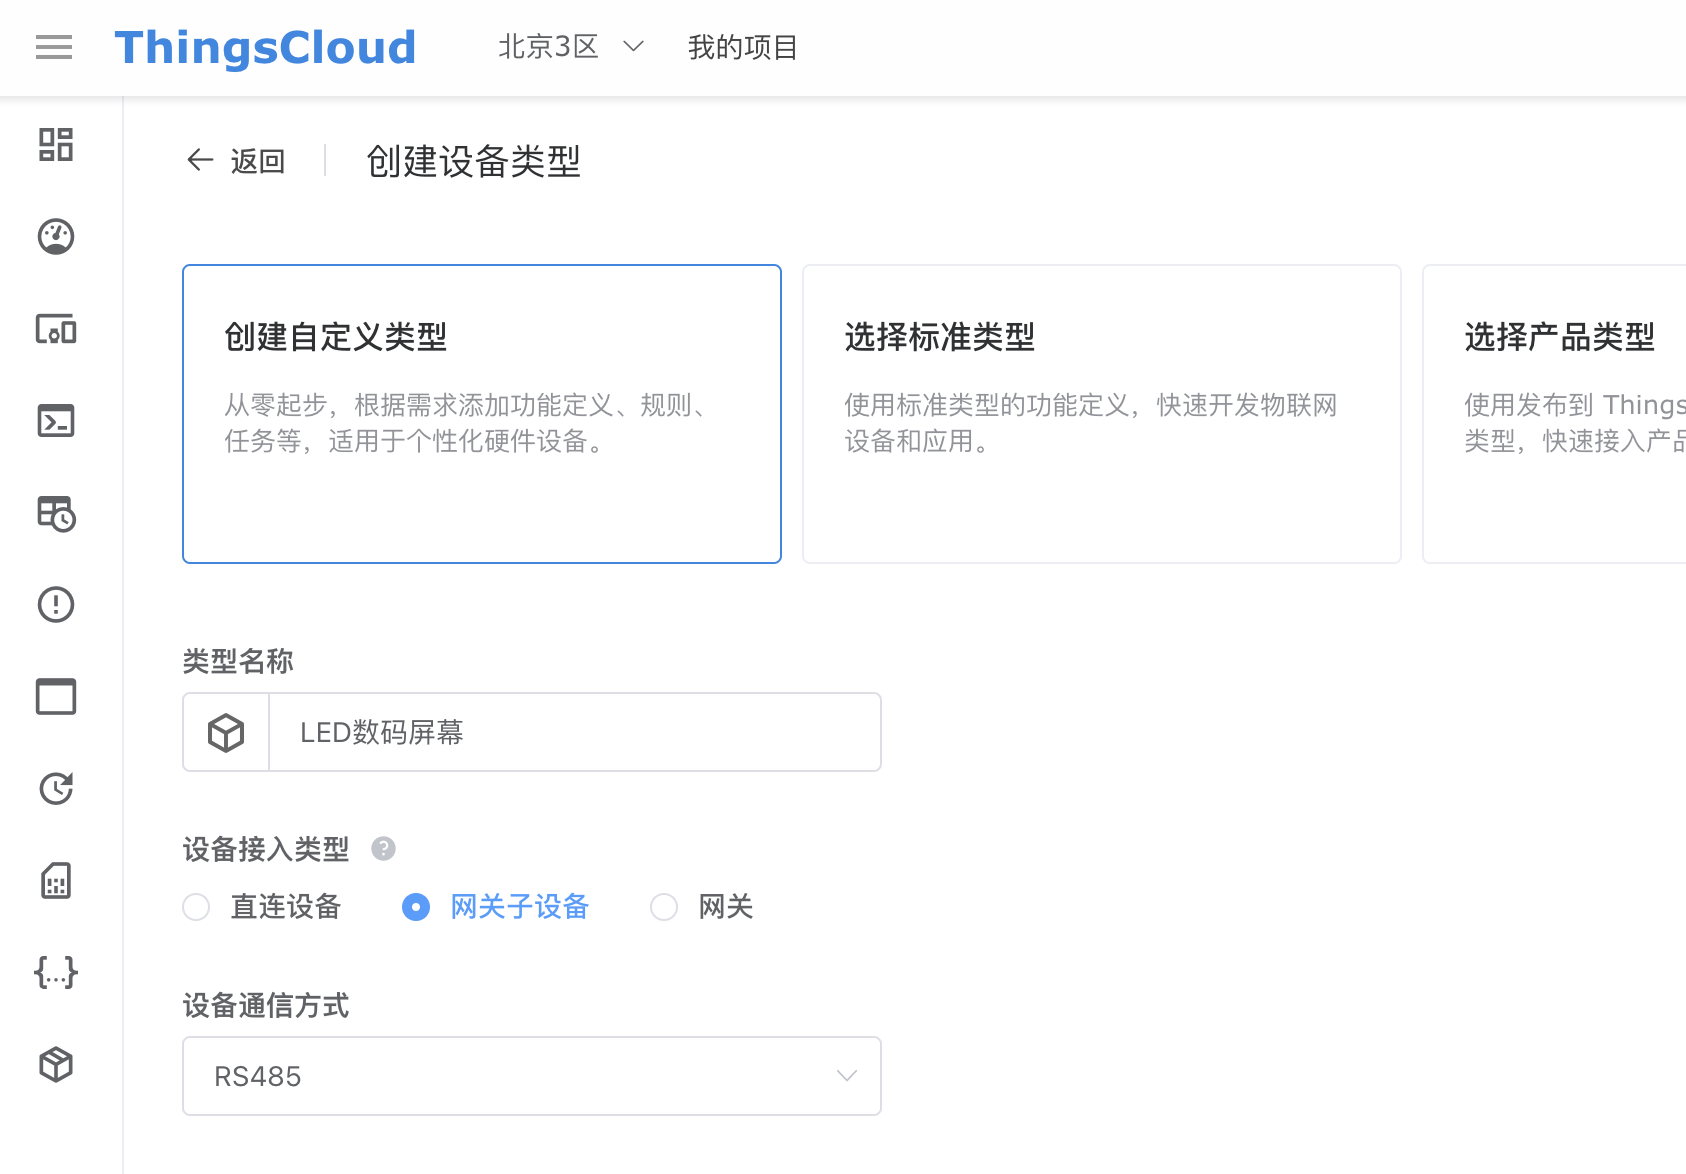The width and height of the screenshot is (1686, 1174).
Task: Select the 选择产品类型 card
Action: coord(1554,414)
